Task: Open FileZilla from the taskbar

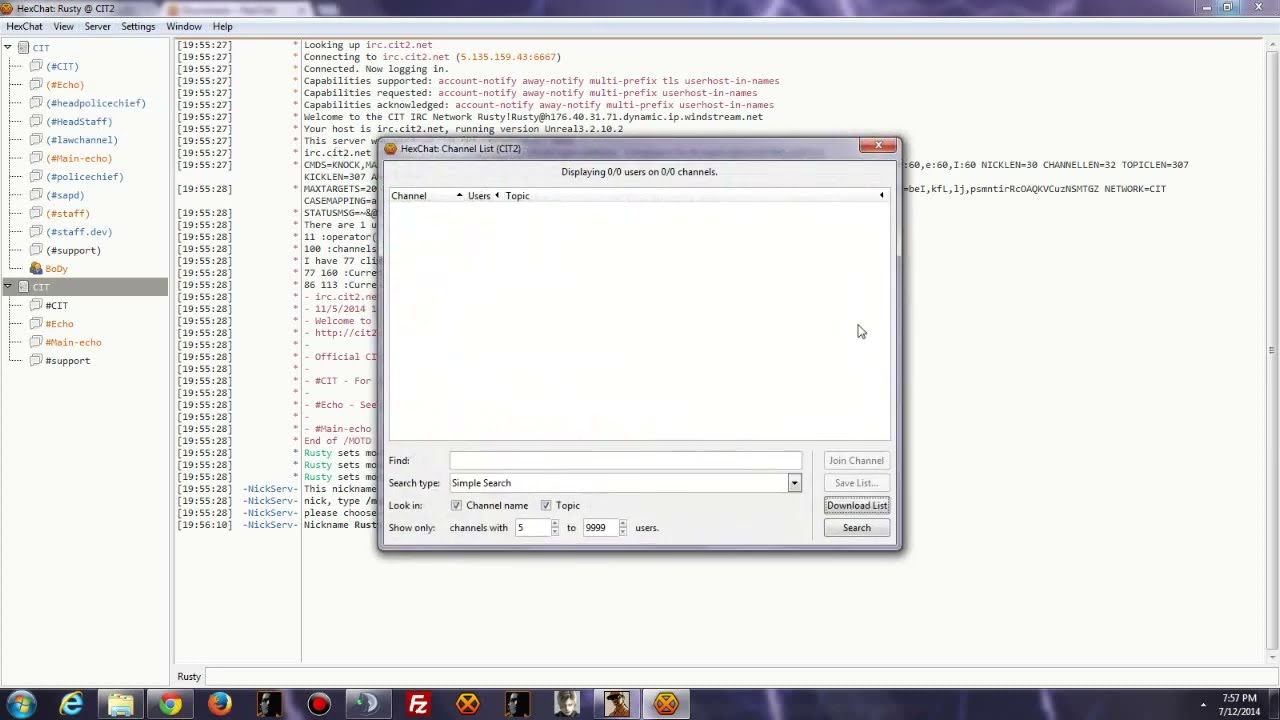Action: coord(418,704)
